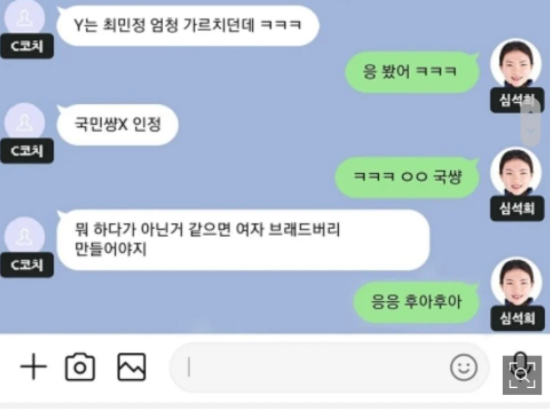Image resolution: width=550 pixels, height=410 pixels.
Task: Open the plus attachment menu
Action: [33, 367]
